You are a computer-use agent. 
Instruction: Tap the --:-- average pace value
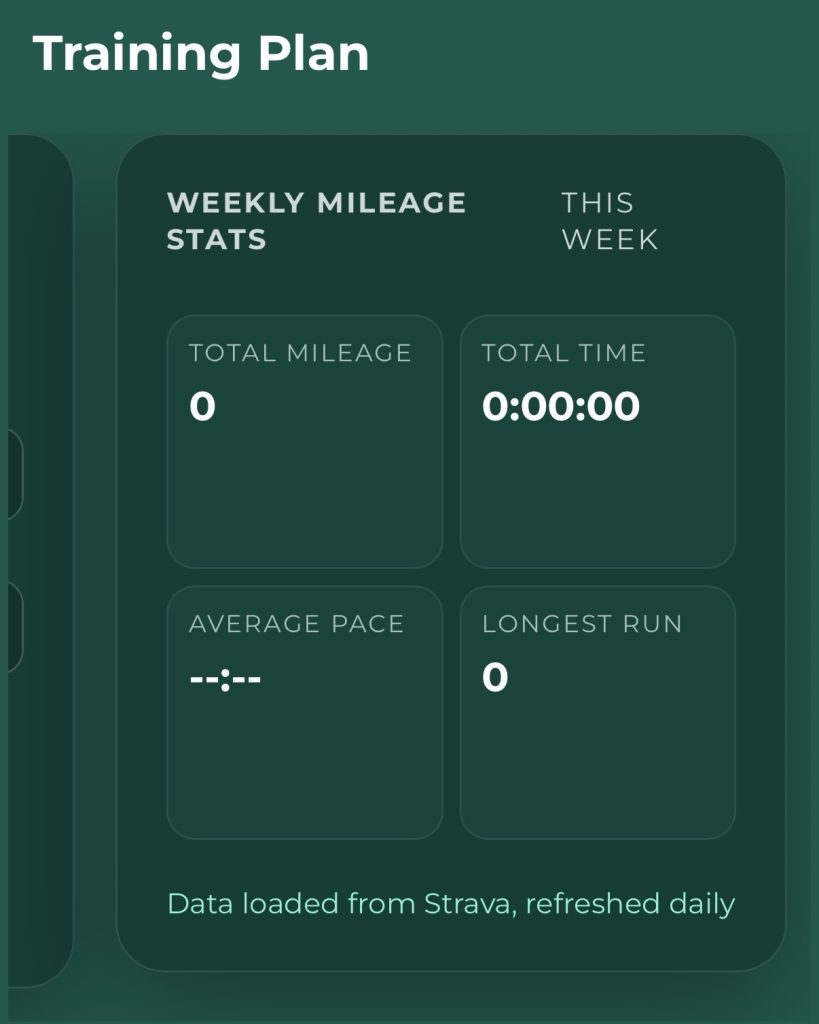click(x=225, y=679)
